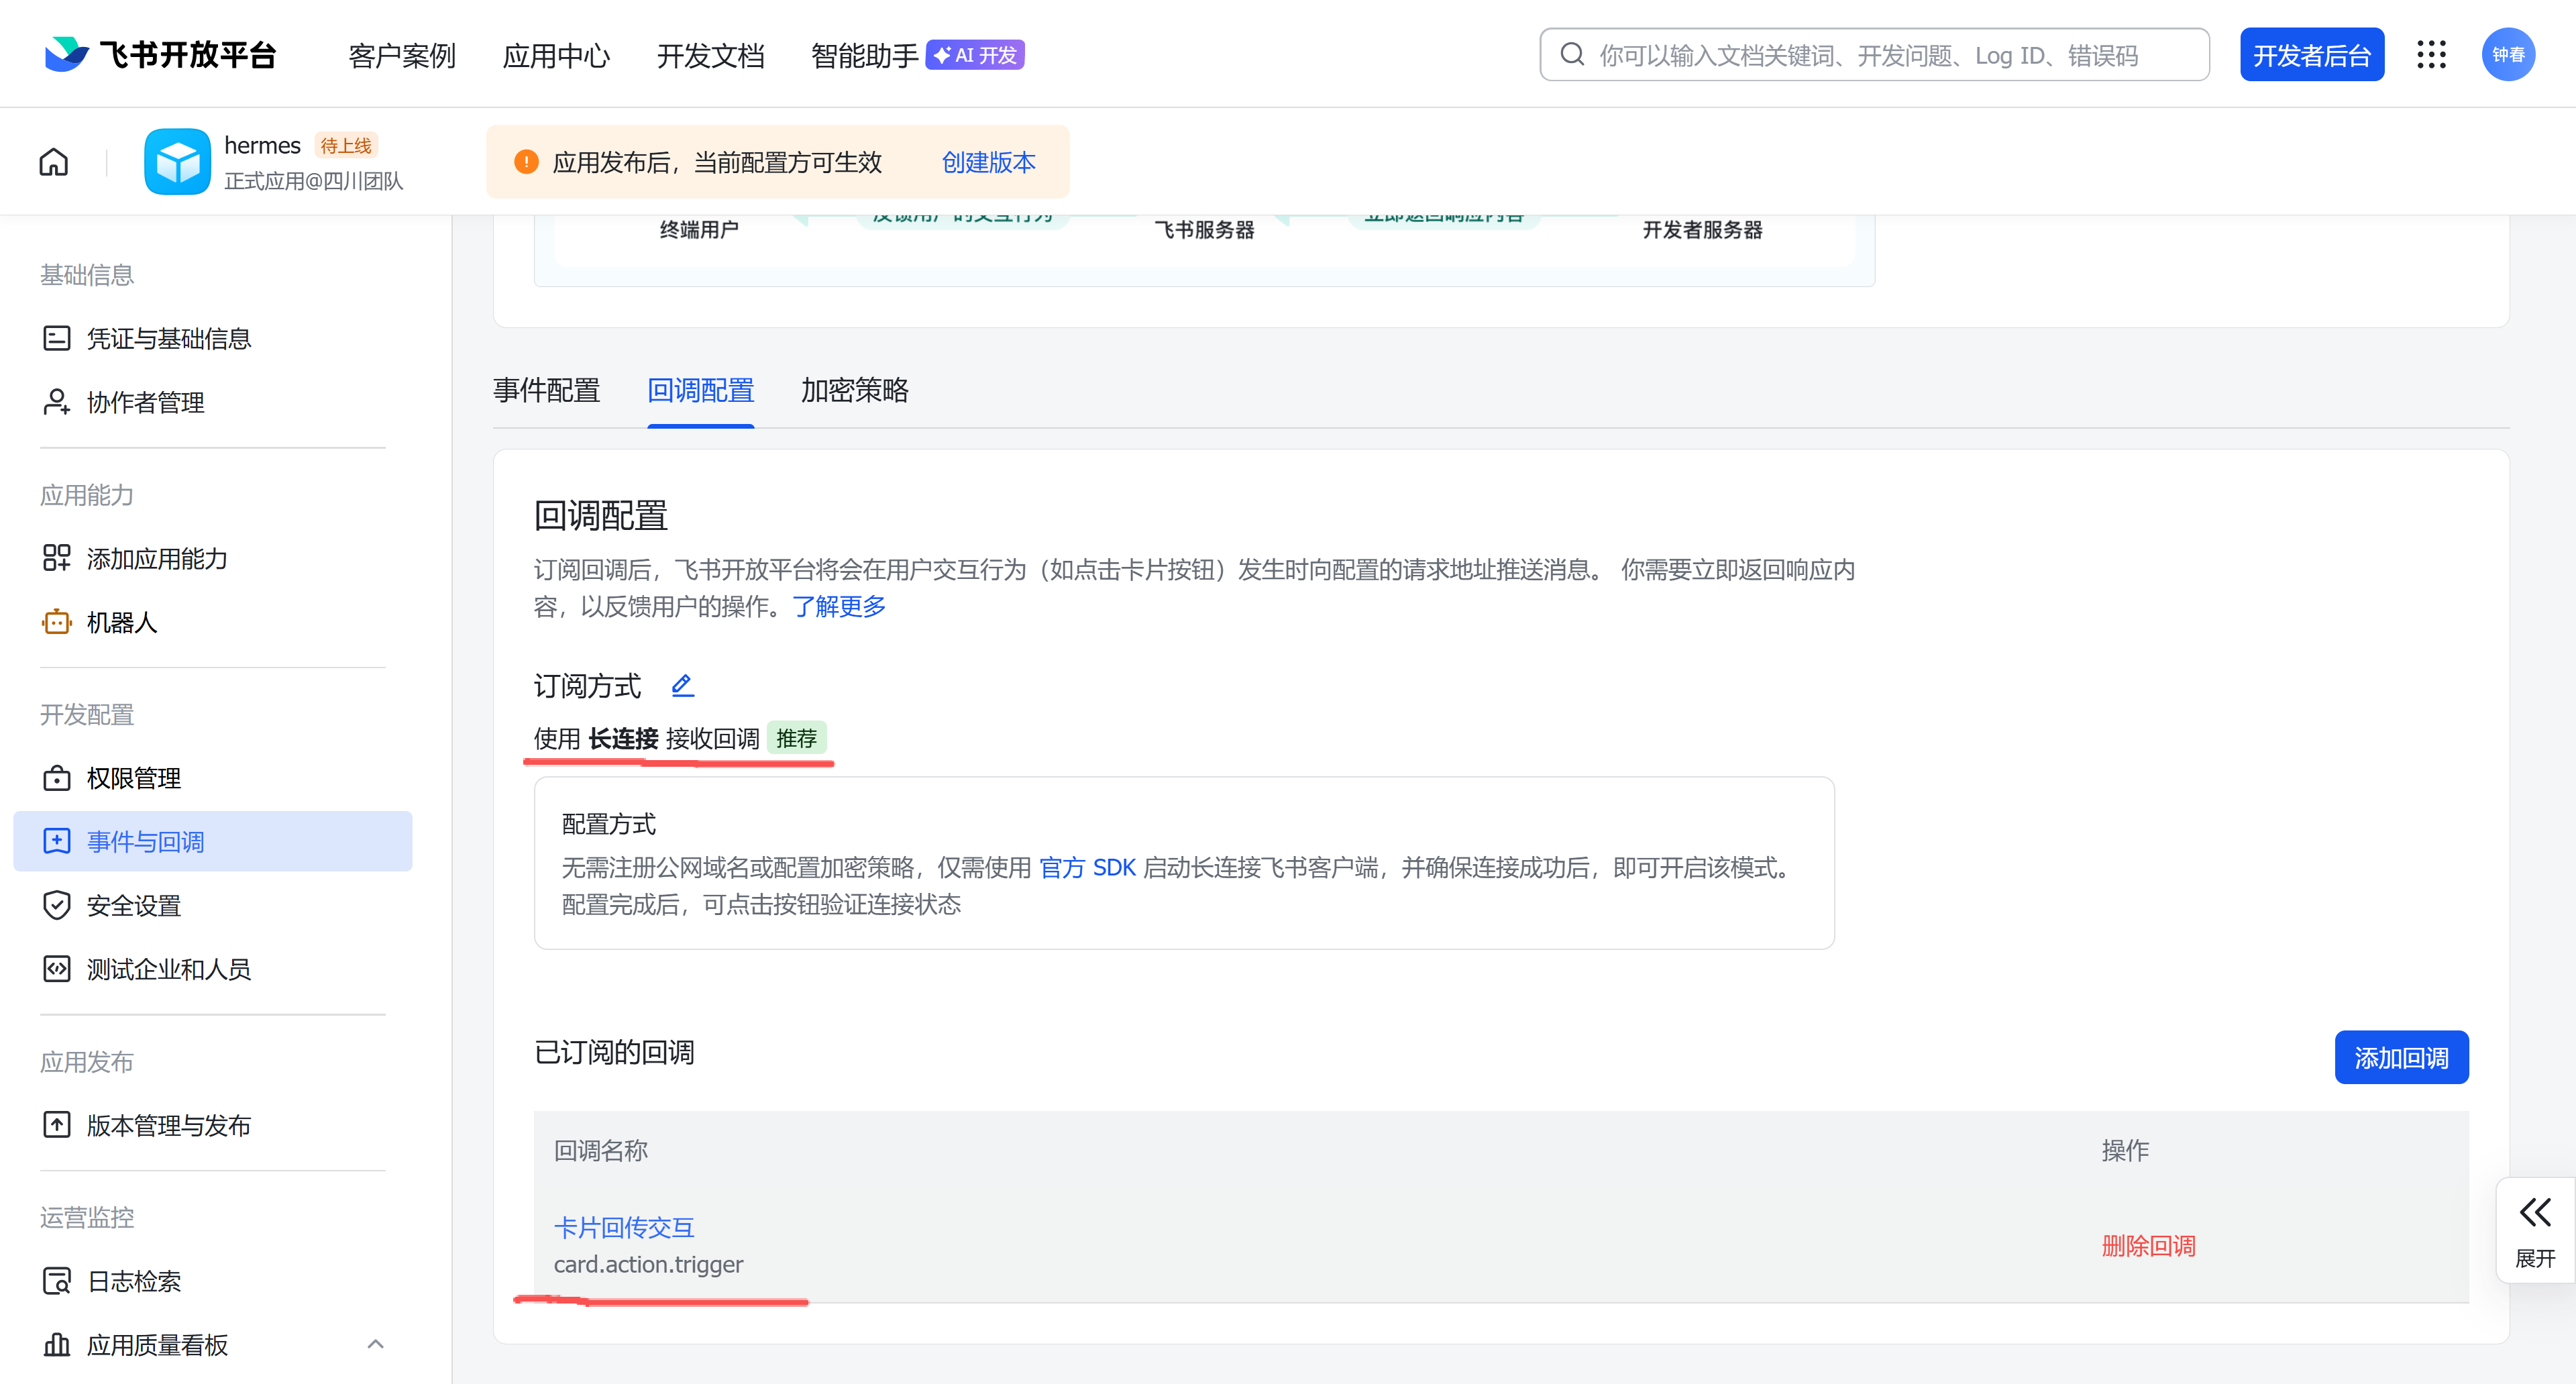Click the 应用质量看板 chart icon
The height and width of the screenshot is (1384, 2576).
click(57, 1345)
